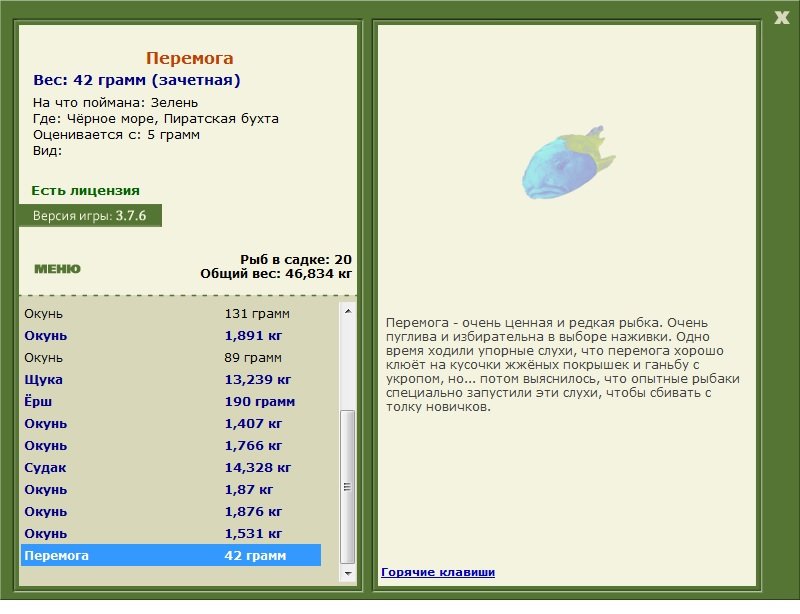The image size is (800, 614).
Task: Select the Щука 13,239 кг row
Action: coord(171,379)
